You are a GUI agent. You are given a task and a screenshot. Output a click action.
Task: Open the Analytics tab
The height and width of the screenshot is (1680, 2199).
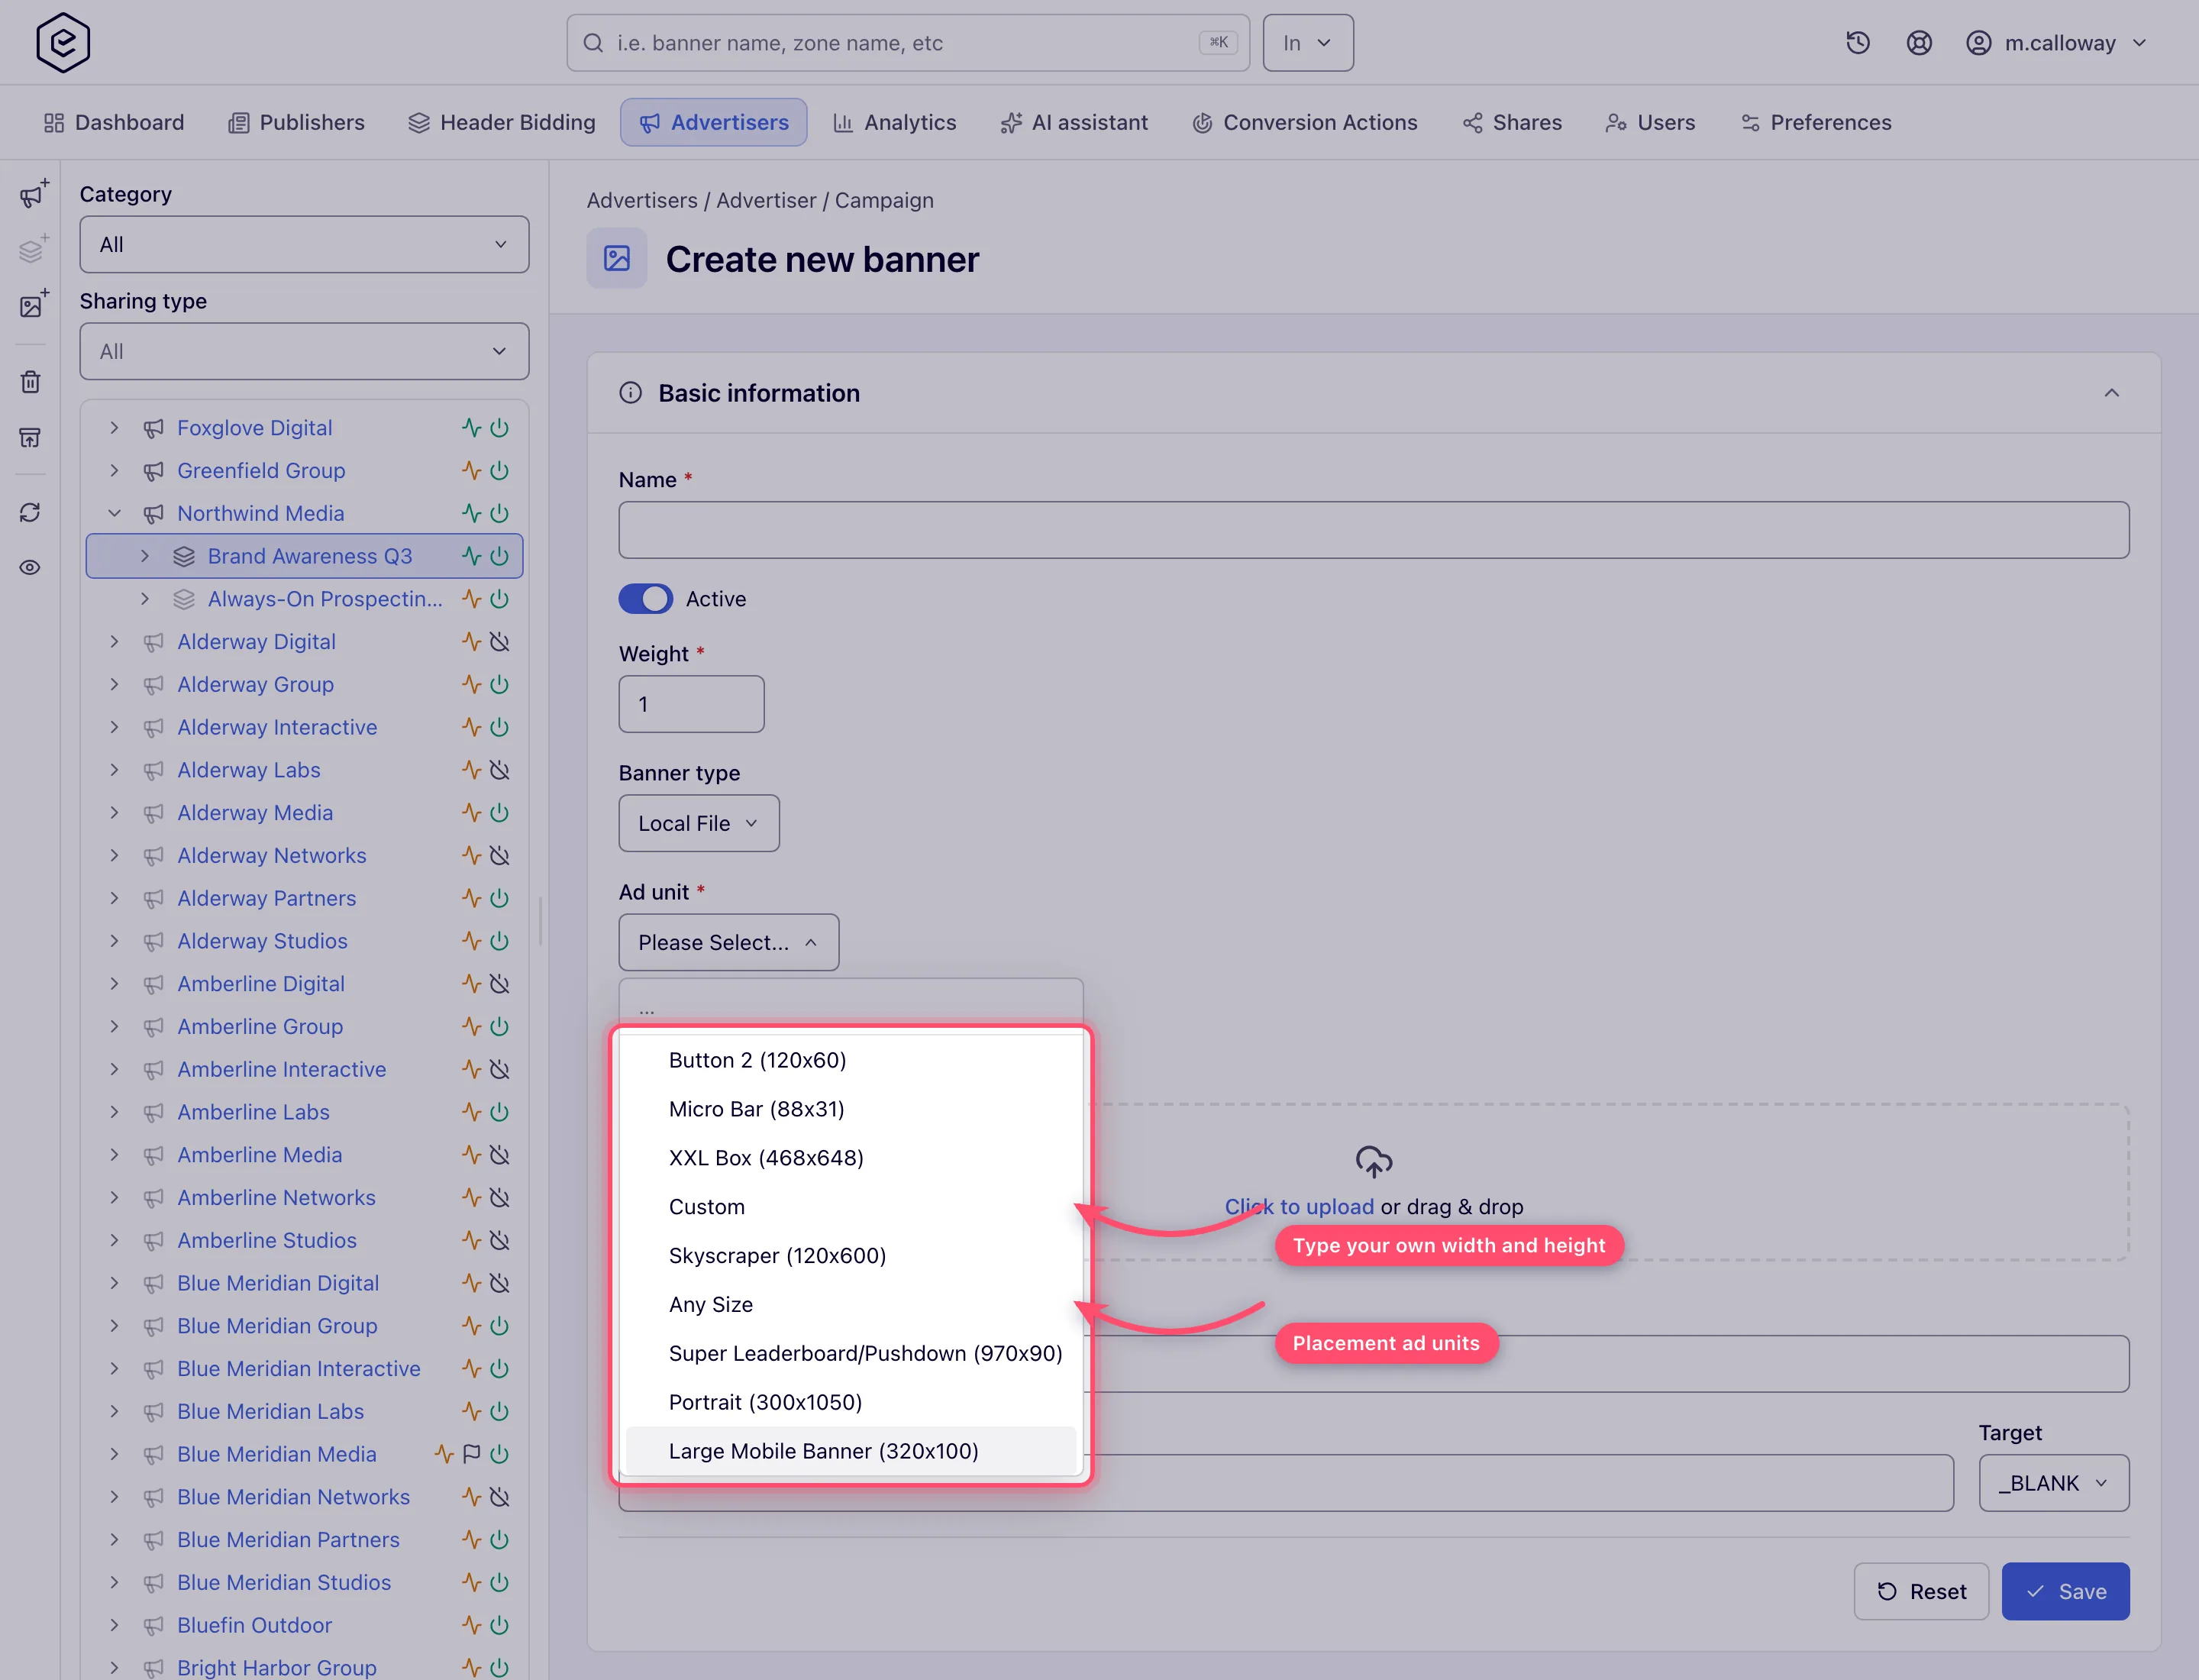coord(895,122)
